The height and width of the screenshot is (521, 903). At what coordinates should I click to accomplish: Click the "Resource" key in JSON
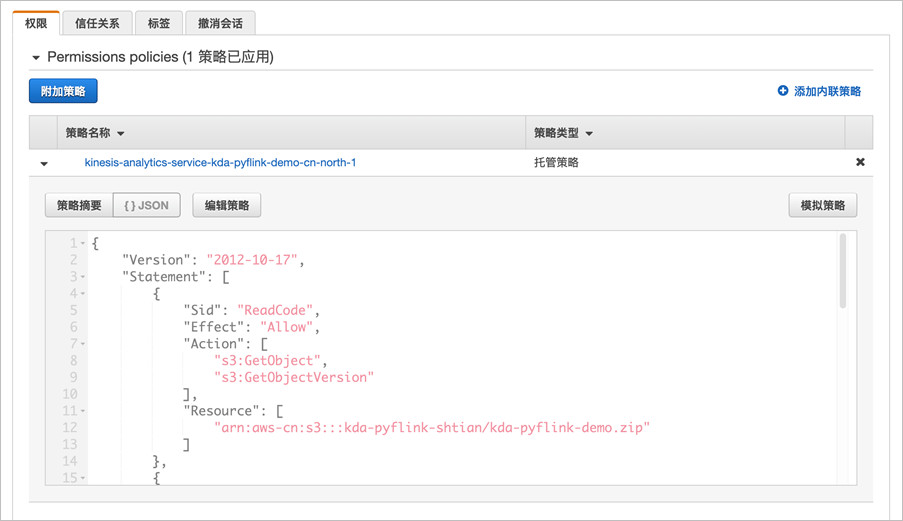tap(221, 411)
